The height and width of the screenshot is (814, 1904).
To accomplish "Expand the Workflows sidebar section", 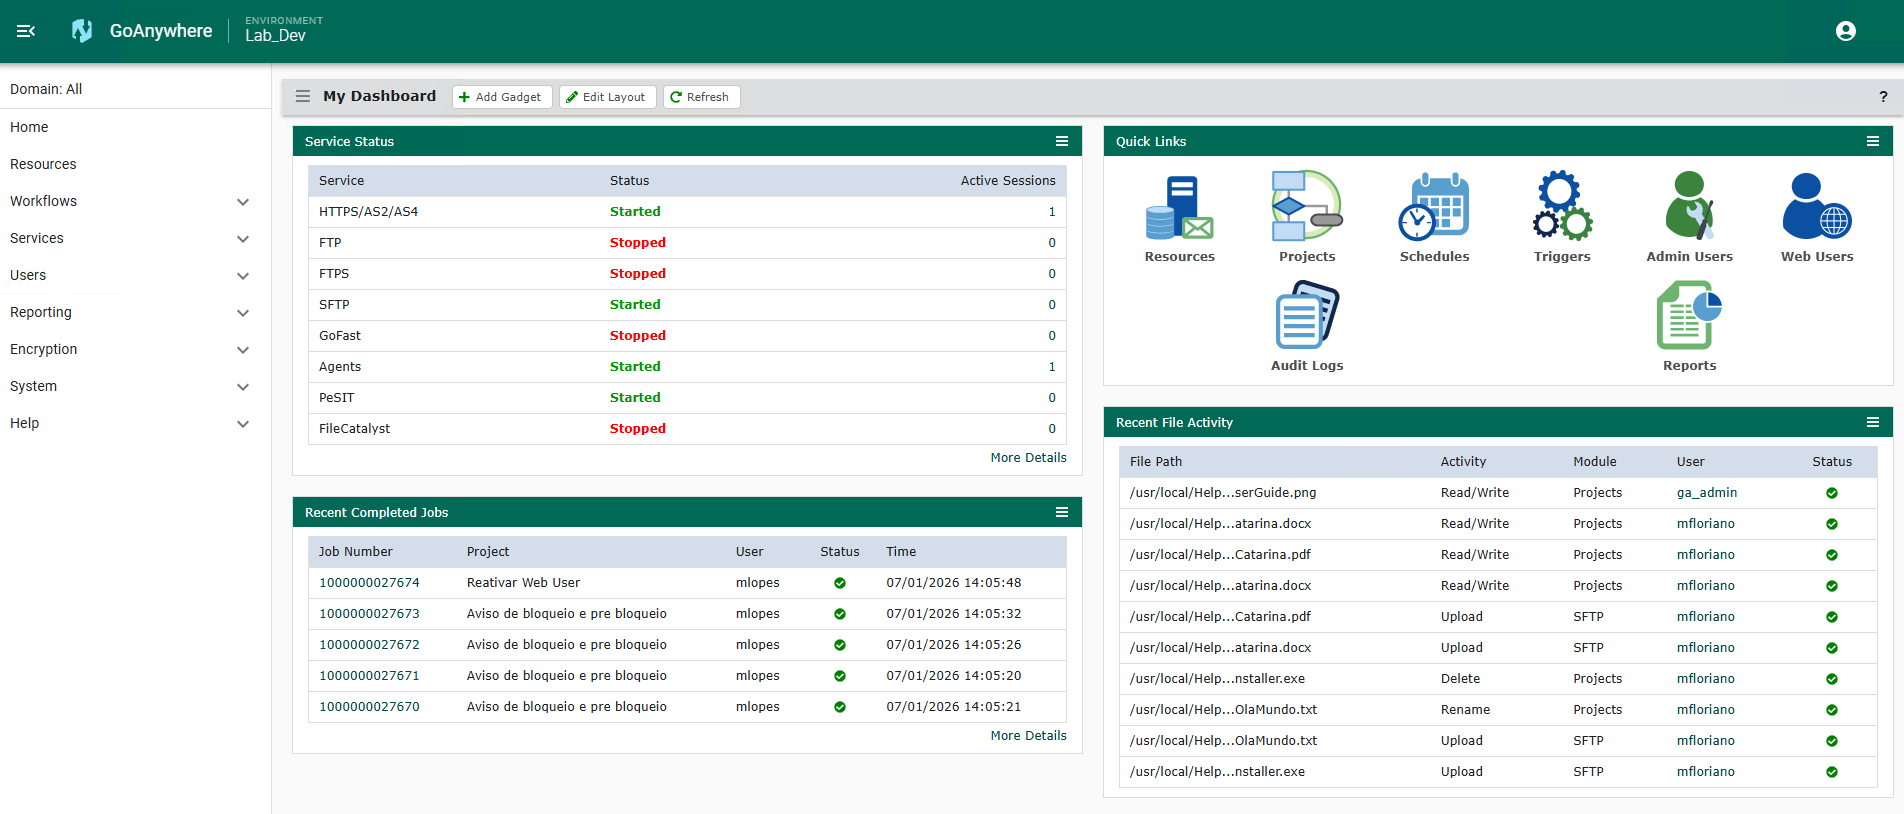I will tap(242, 202).
